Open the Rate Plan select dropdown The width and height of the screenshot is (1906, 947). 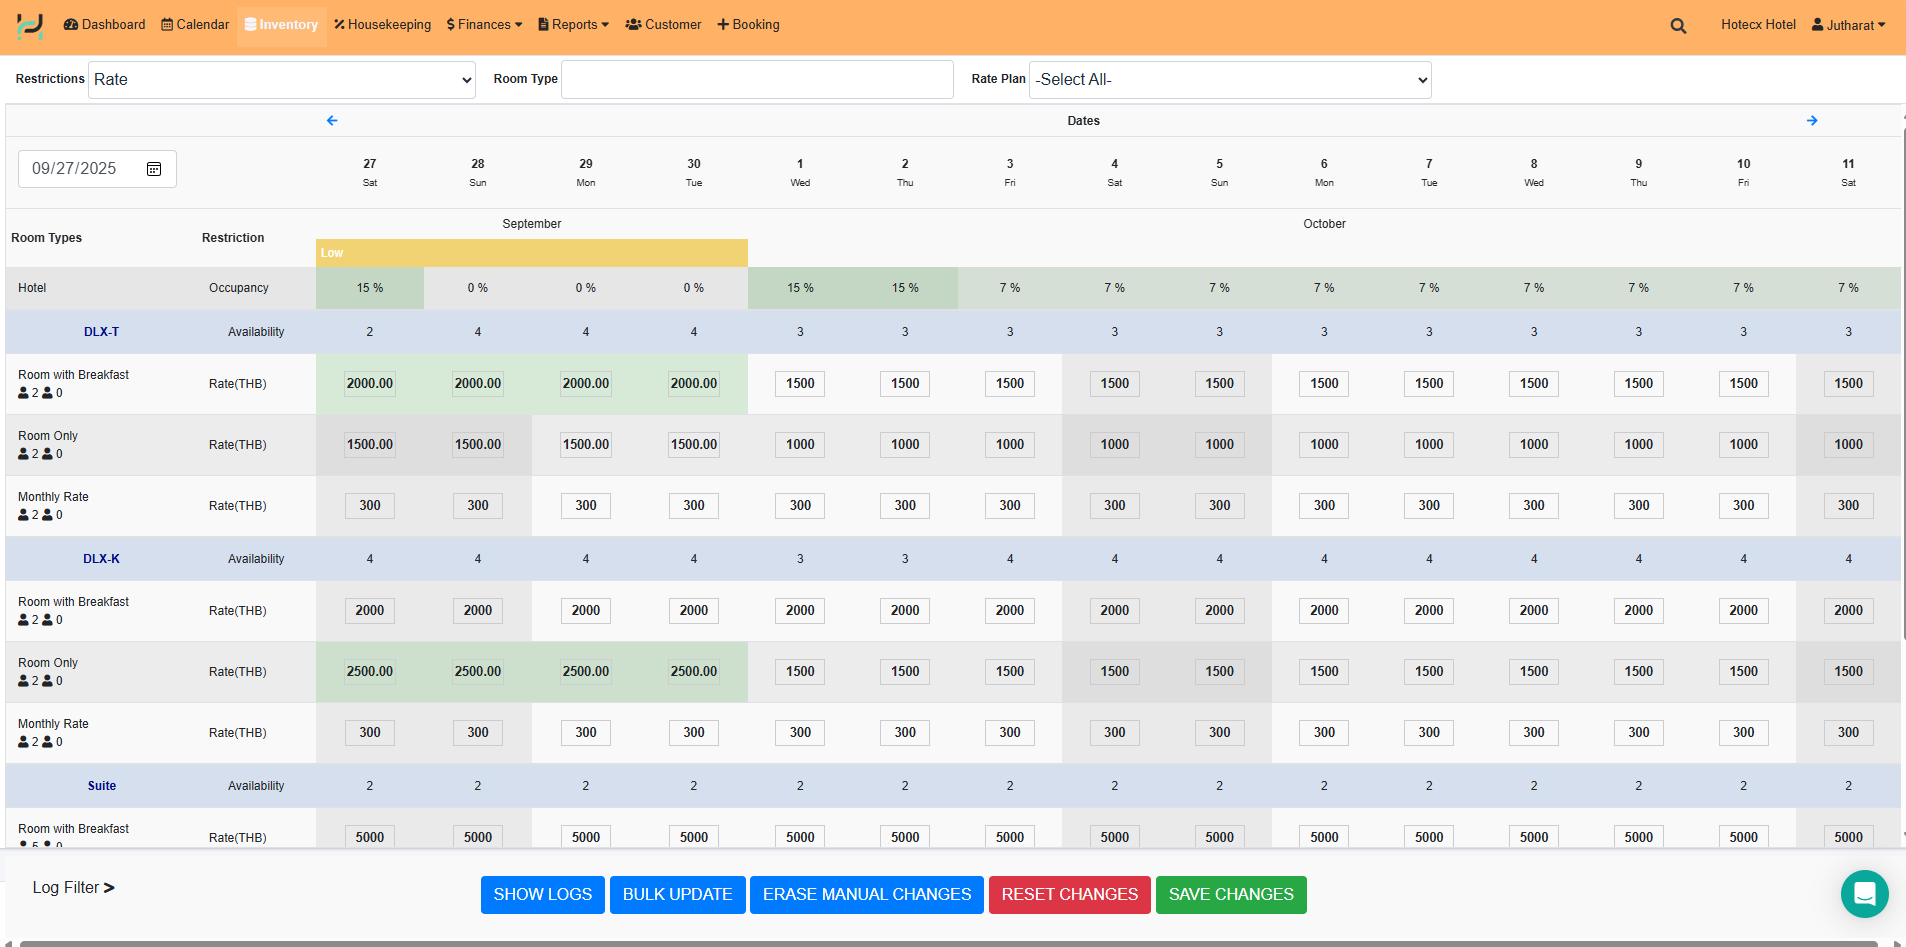1230,80
